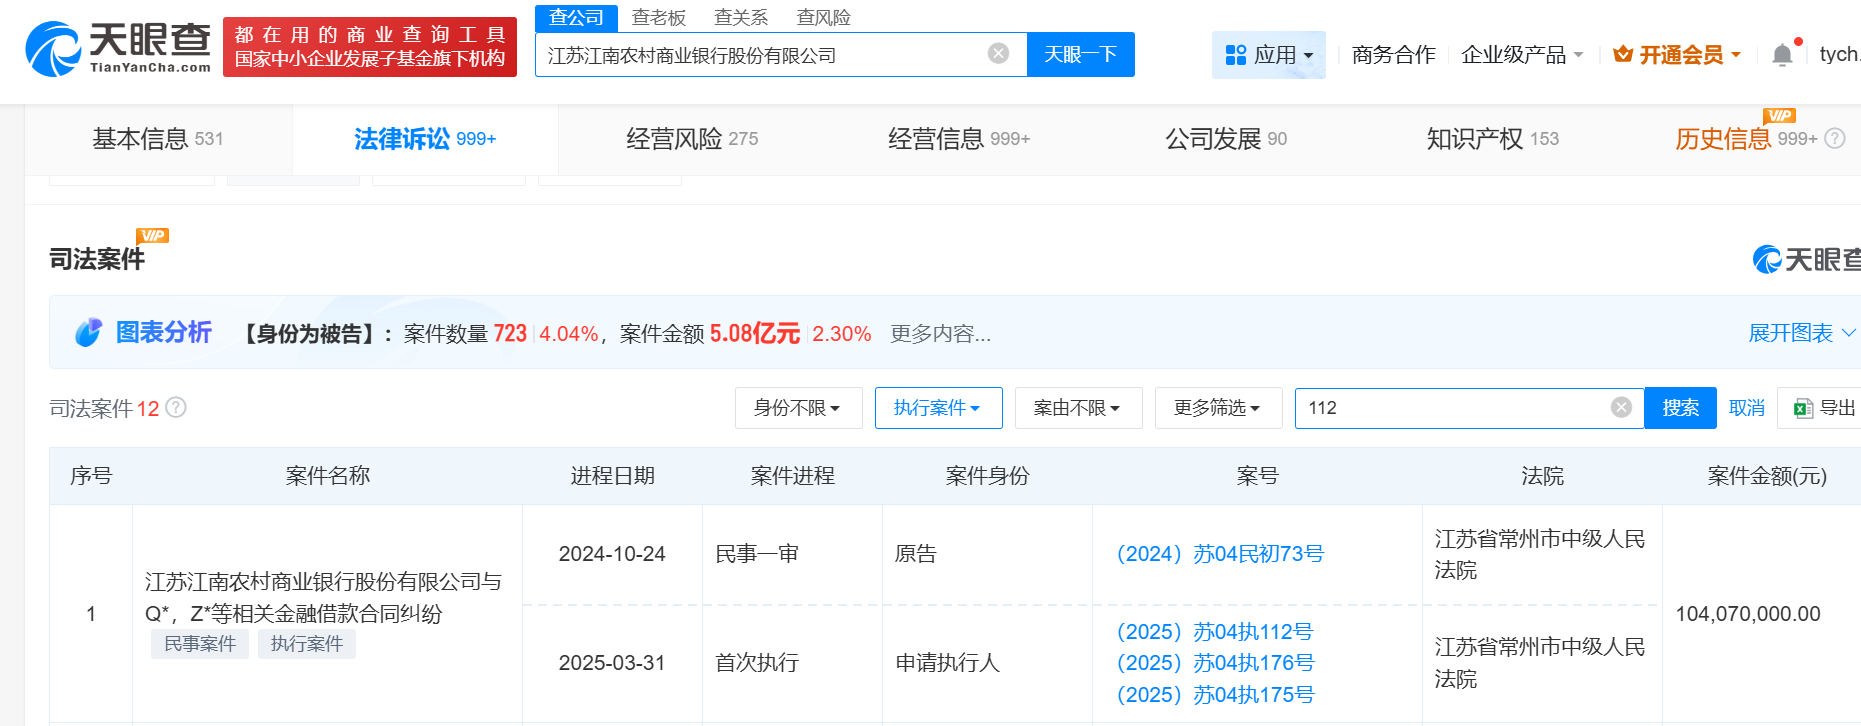Open the 基本信息 tab

158,139
